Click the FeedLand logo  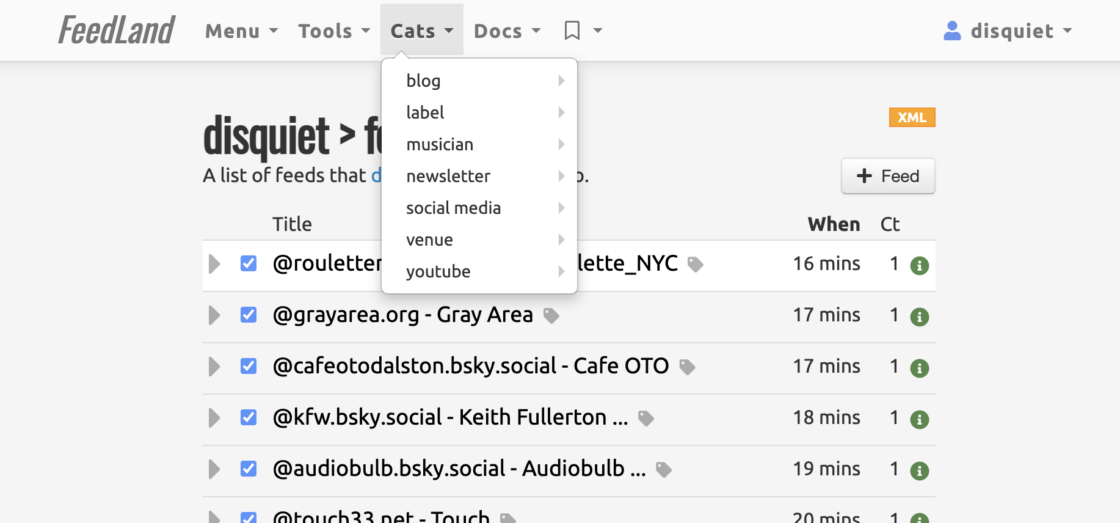point(116,31)
